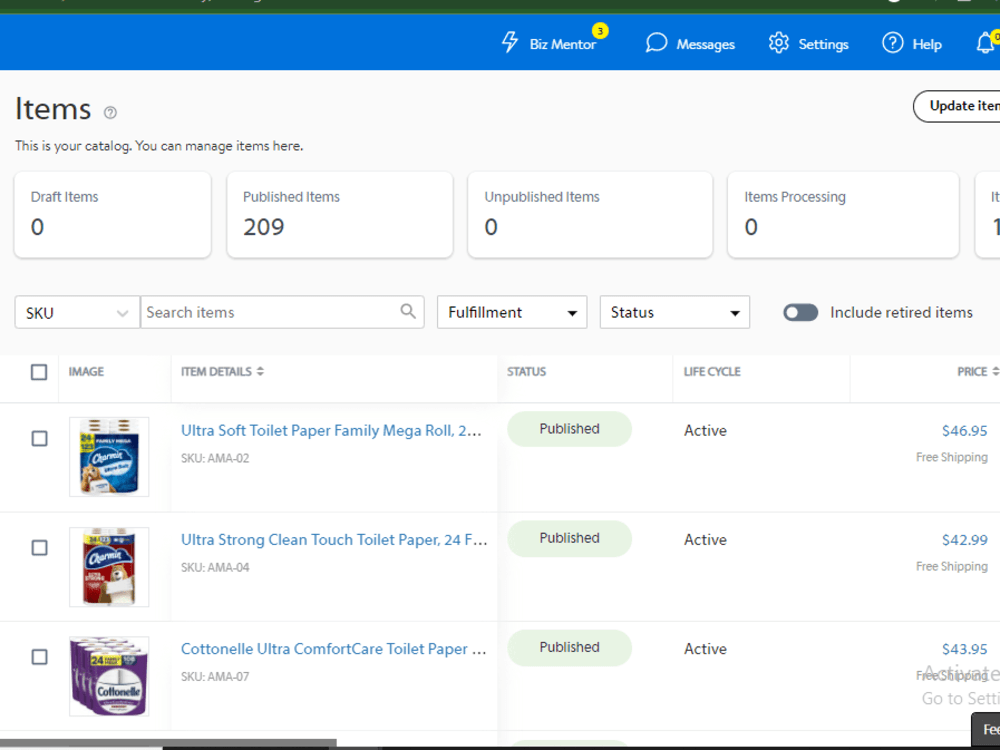This screenshot has width=1000, height=750.
Task: Select the Draft Items card
Action: click(x=113, y=215)
